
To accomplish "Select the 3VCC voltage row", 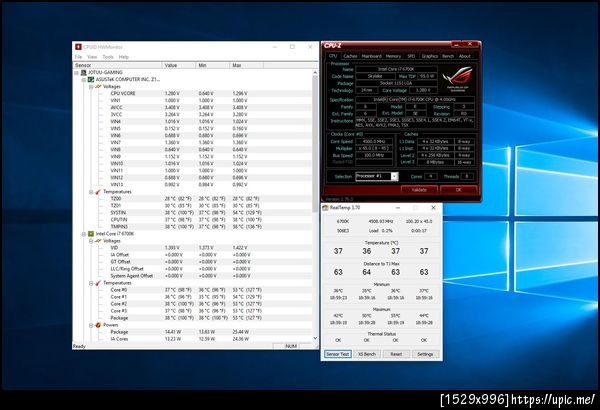I will coord(192,114).
